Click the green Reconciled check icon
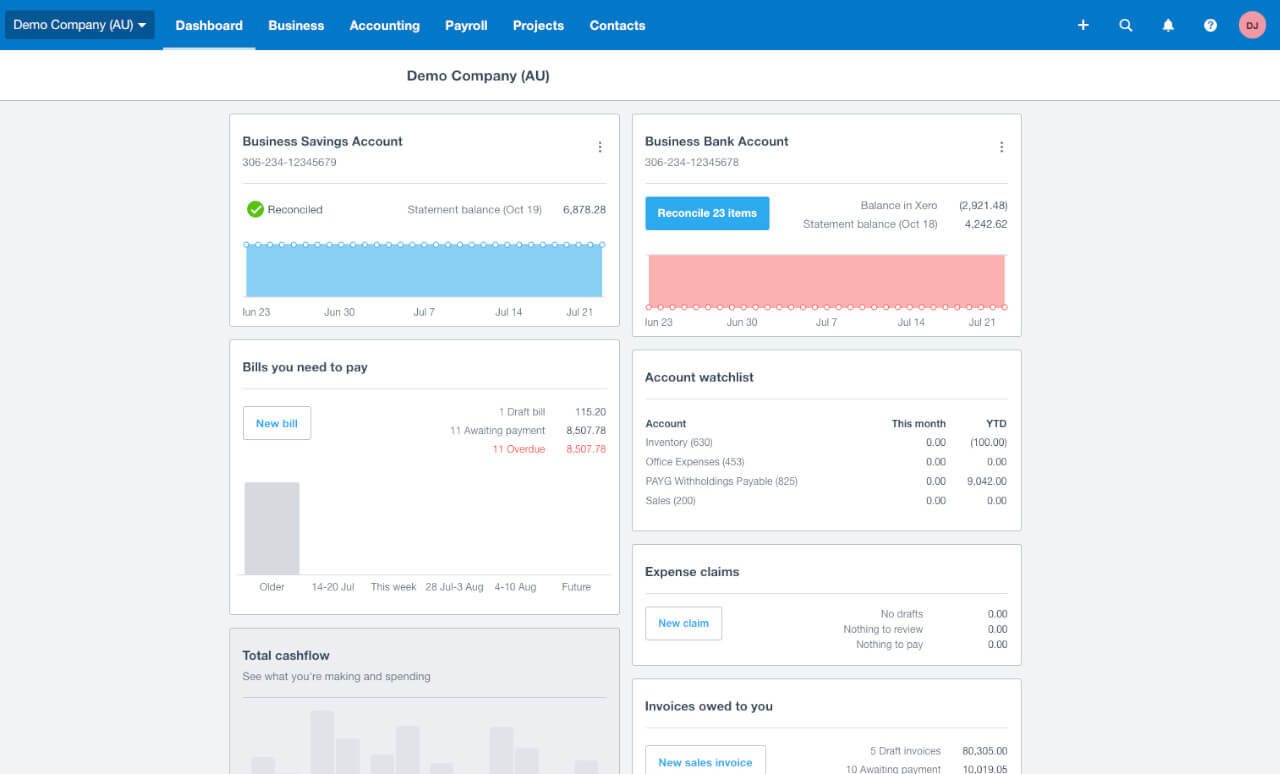The image size is (1280, 774). click(x=255, y=209)
